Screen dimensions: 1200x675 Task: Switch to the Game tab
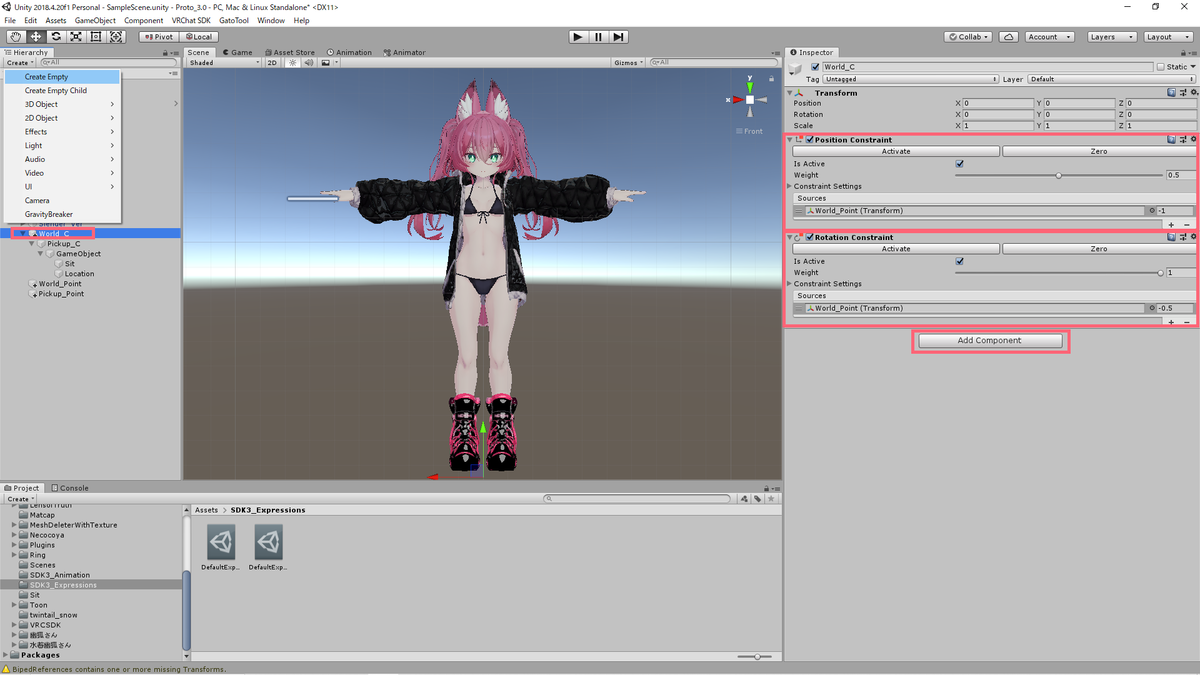238,52
